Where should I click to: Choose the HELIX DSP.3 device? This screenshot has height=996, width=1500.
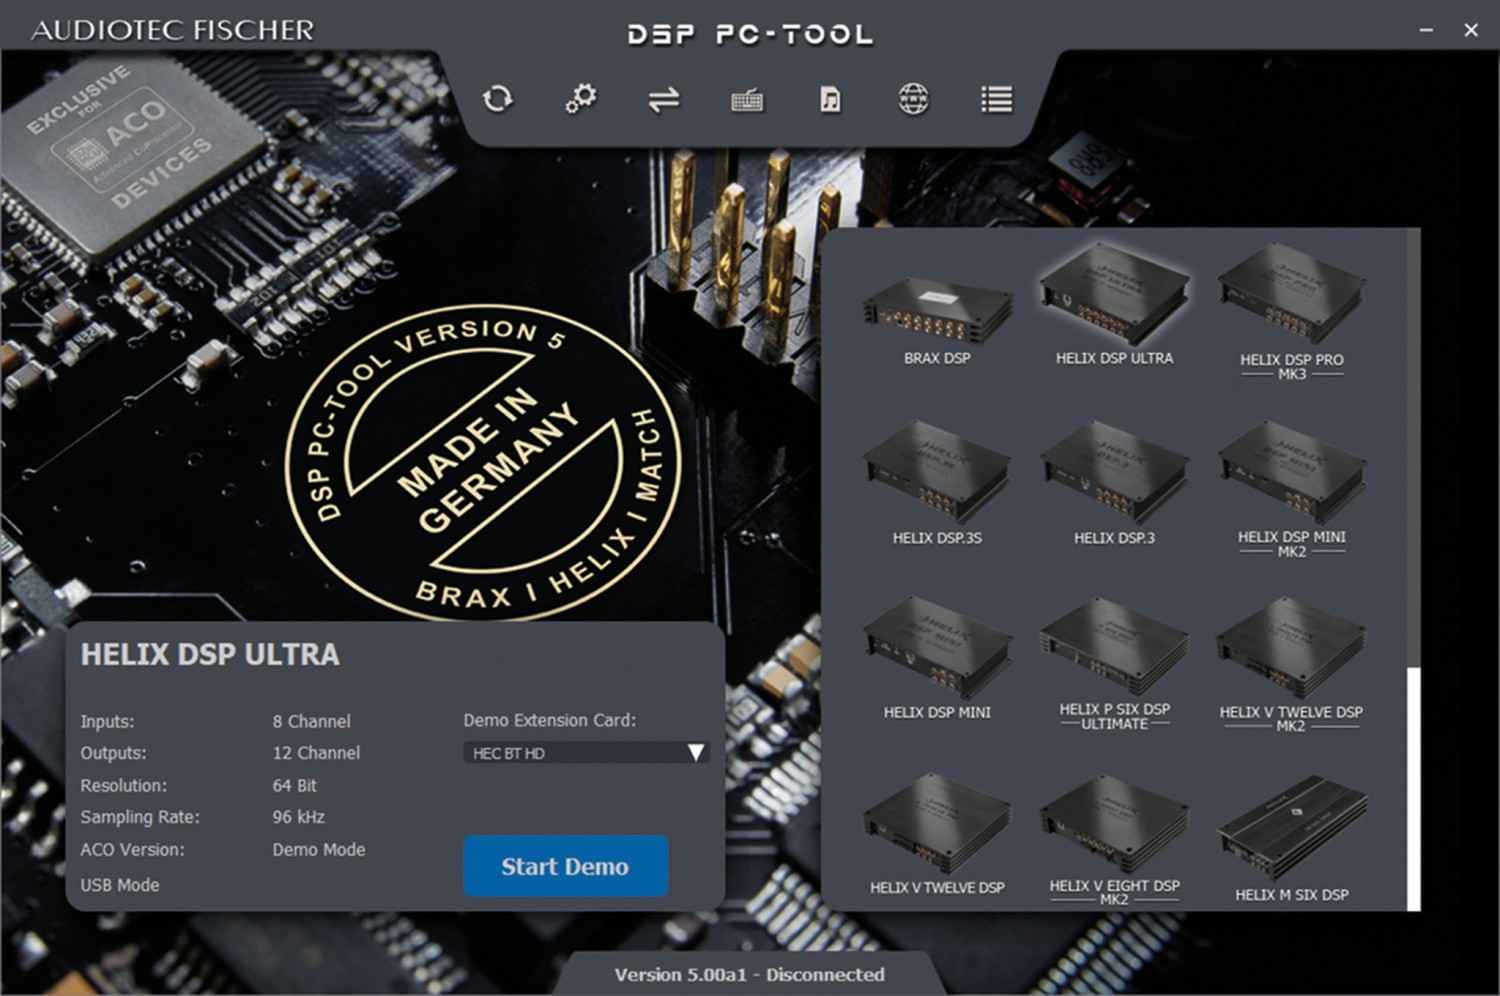1114,485
